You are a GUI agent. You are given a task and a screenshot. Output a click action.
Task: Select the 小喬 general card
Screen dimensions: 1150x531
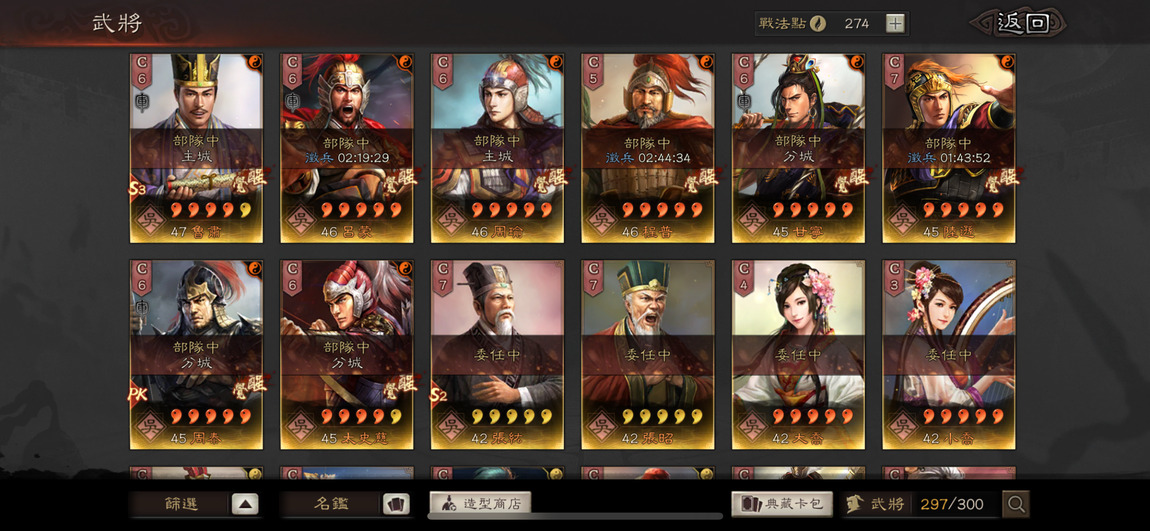(x=949, y=354)
